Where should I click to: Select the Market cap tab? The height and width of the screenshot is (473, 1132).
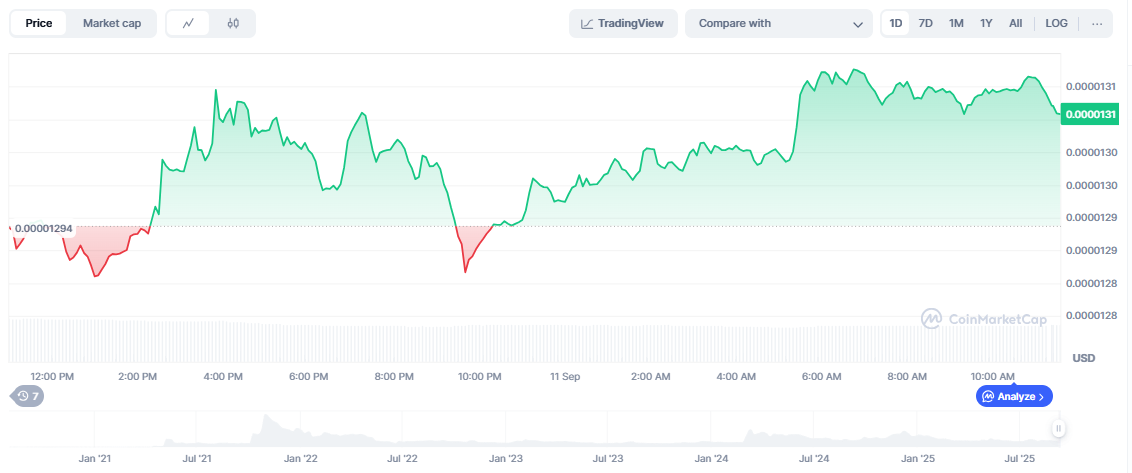pos(112,23)
